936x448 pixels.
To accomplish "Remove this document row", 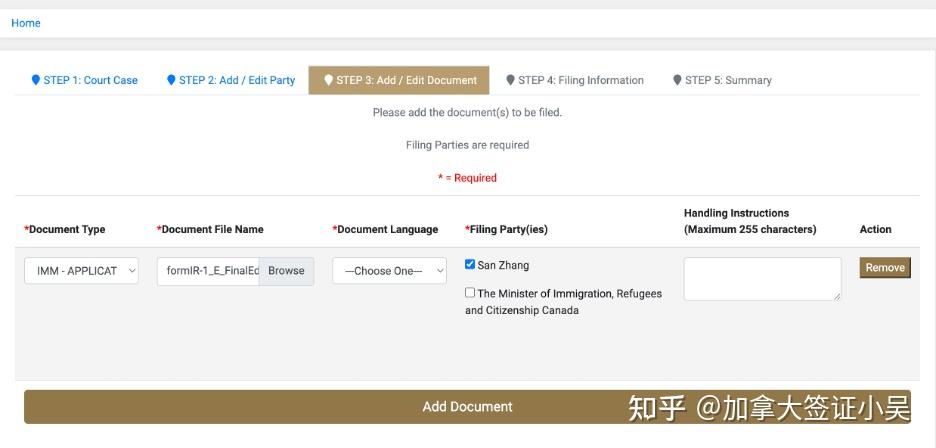I will pos(885,268).
